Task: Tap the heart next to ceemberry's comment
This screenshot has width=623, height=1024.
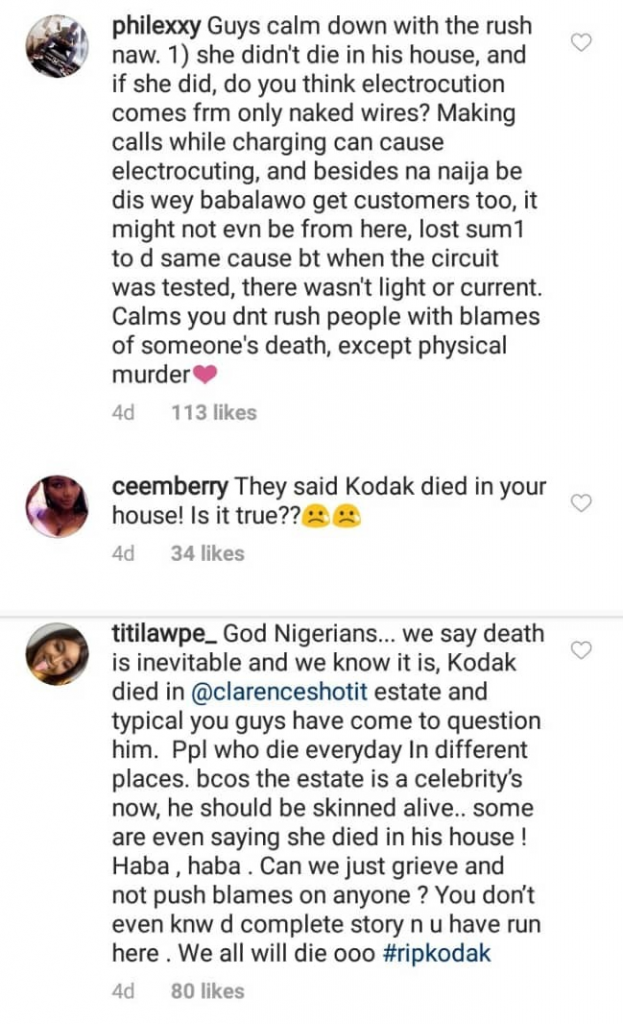Action: coord(580,504)
